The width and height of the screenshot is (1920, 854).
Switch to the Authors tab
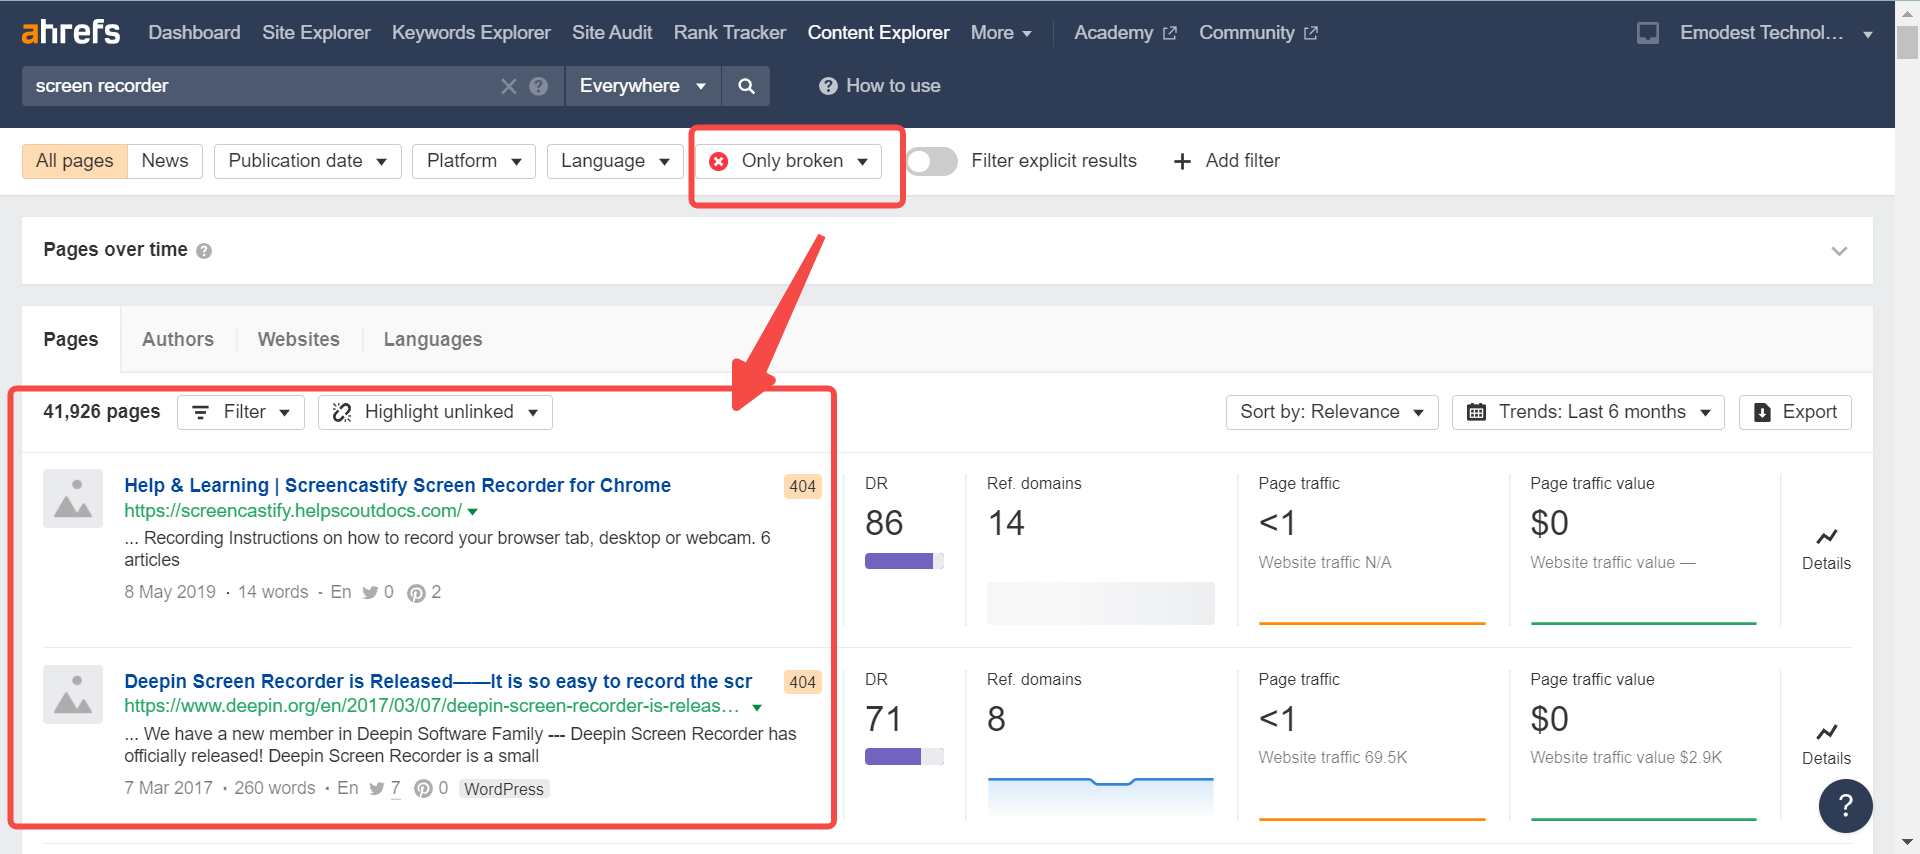(x=178, y=339)
